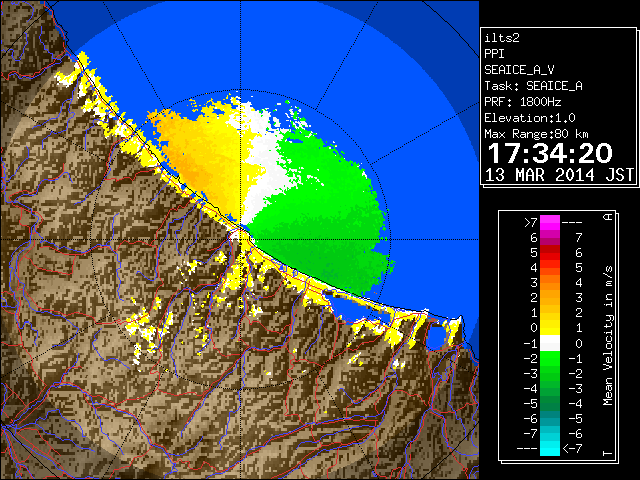This screenshot has width=640, height=480.
Task: Click the legend letter T at bottom
Action: tap(608, 453)
